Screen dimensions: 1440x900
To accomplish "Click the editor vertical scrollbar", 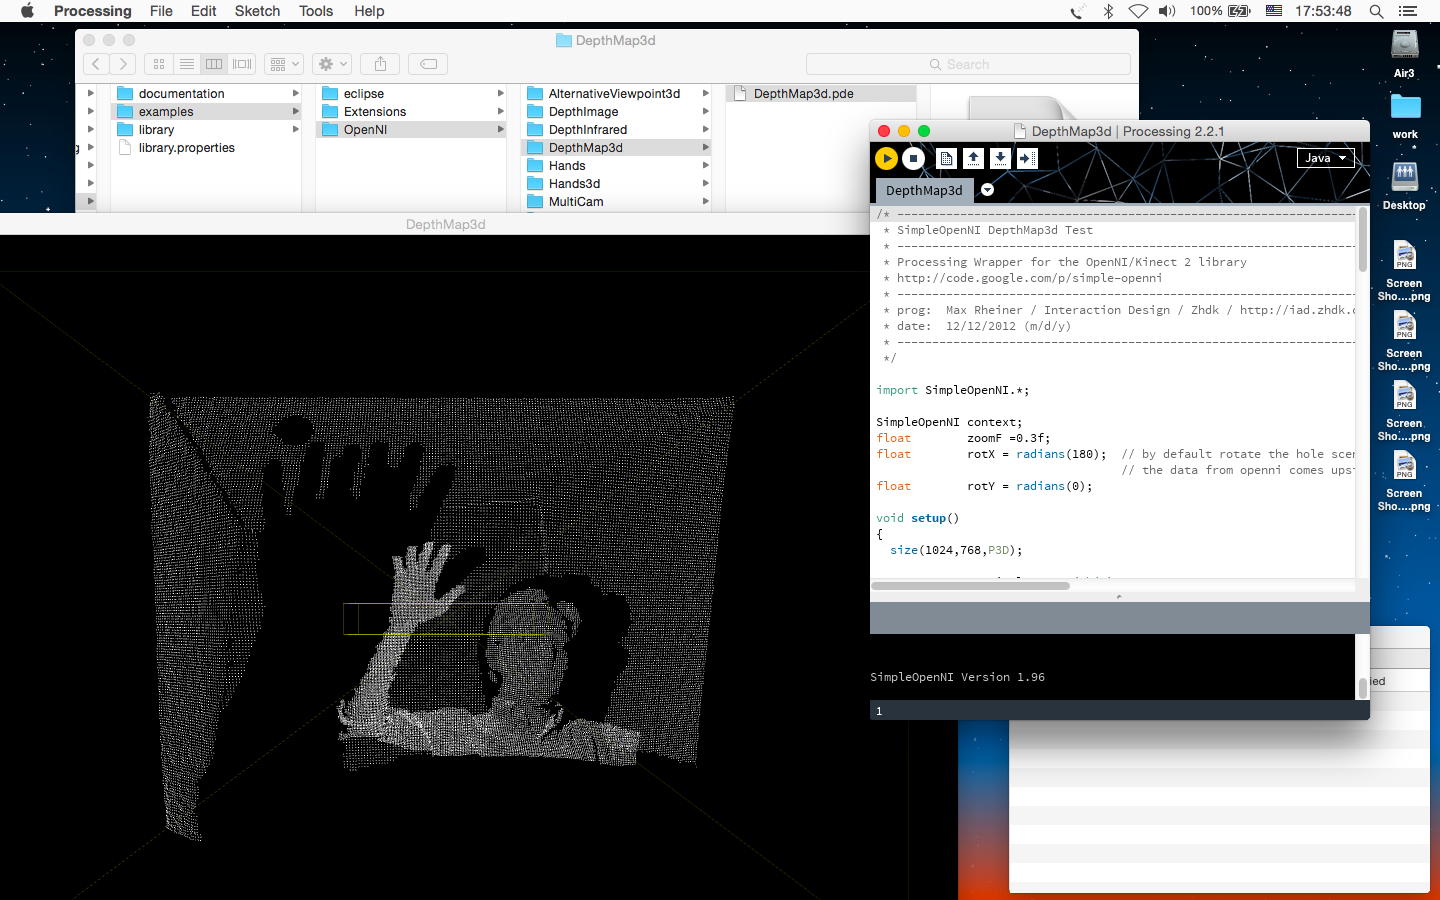I will click(1362, 240).
